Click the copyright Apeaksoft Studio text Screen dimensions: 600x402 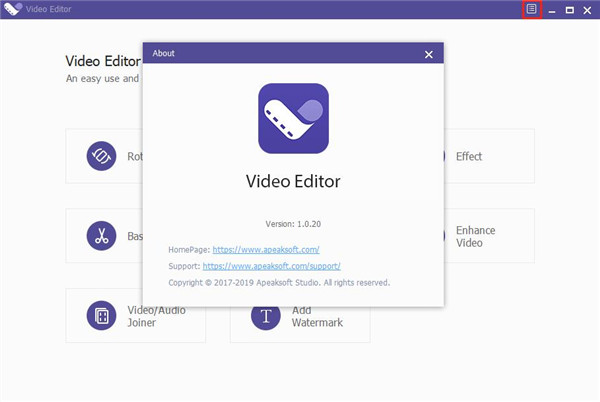[x=279, y=283]
